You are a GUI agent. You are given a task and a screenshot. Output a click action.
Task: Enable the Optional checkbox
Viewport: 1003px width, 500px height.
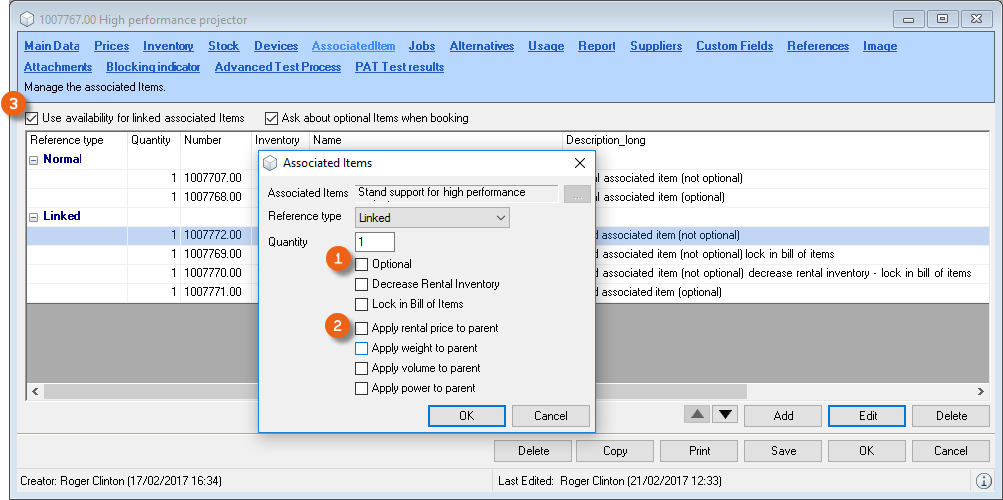[x=362, y=264]
